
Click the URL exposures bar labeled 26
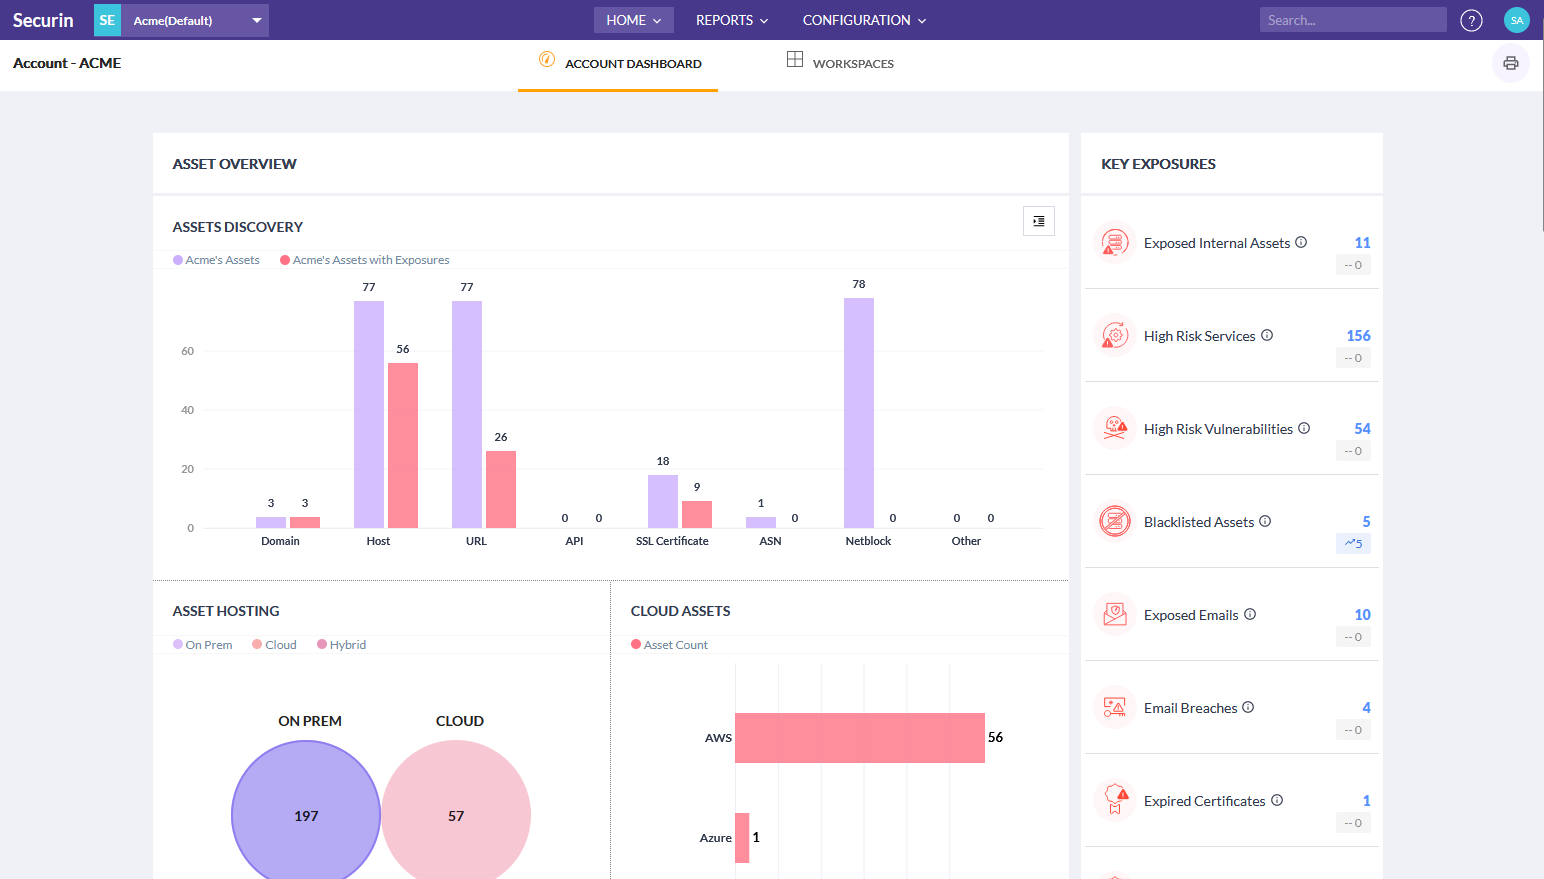pyautogui.click(x=501, y=489)
